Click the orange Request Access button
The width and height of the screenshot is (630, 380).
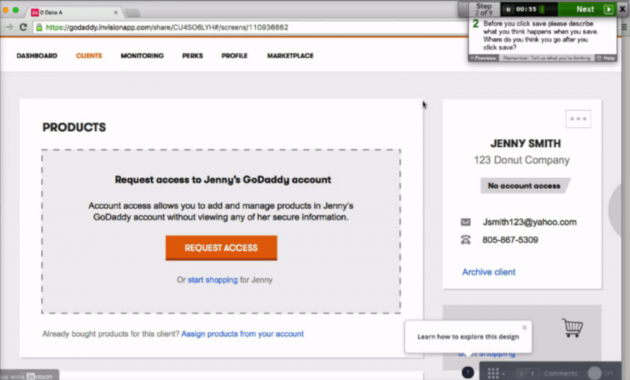point(221,248)
